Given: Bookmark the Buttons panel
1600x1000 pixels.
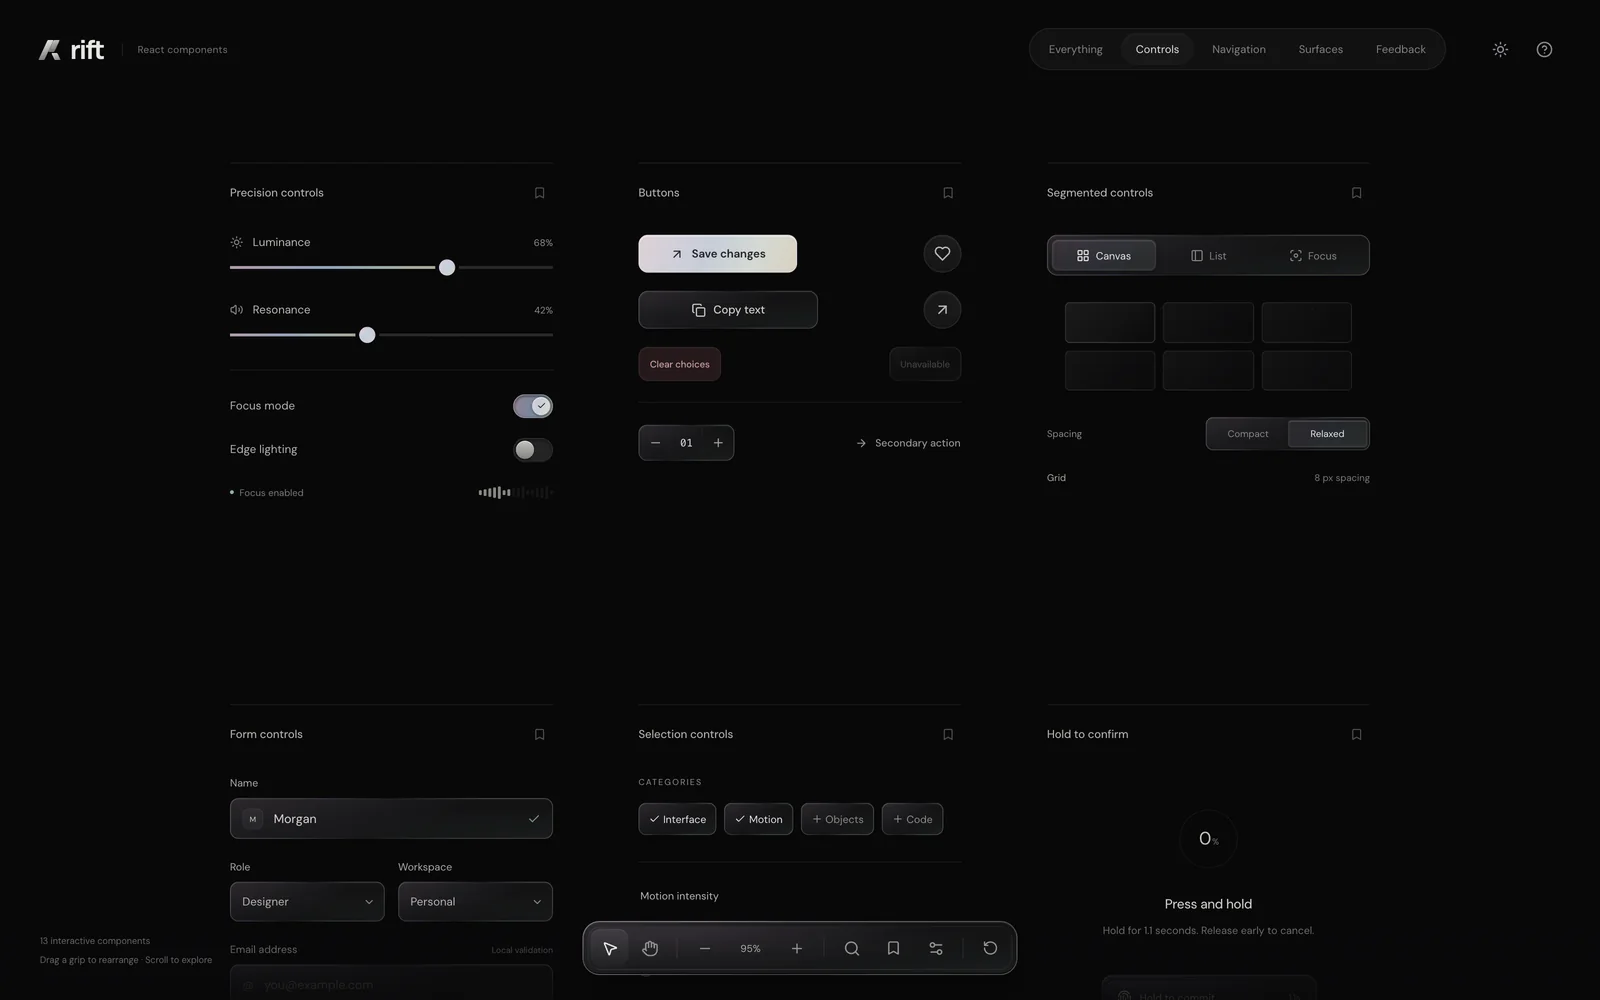Looking at the screenshot, I should [948, 193].
